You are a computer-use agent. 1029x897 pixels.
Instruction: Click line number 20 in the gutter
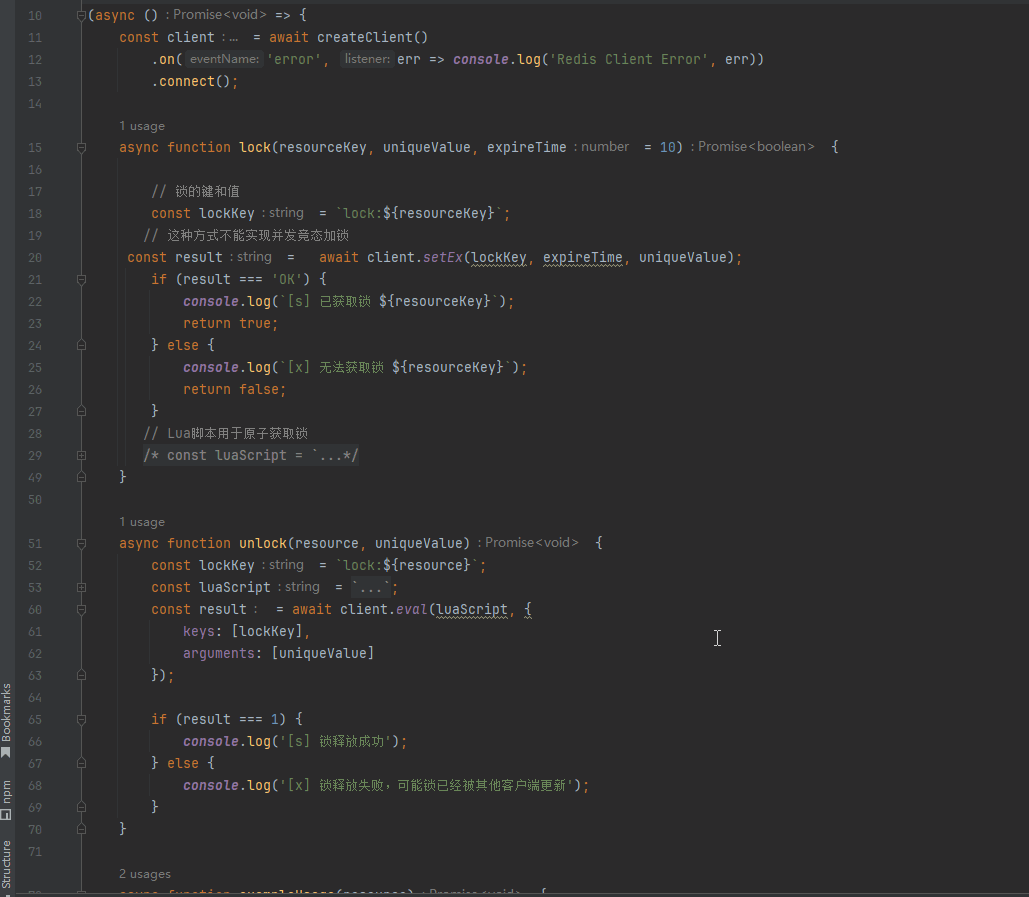(35, 258)
